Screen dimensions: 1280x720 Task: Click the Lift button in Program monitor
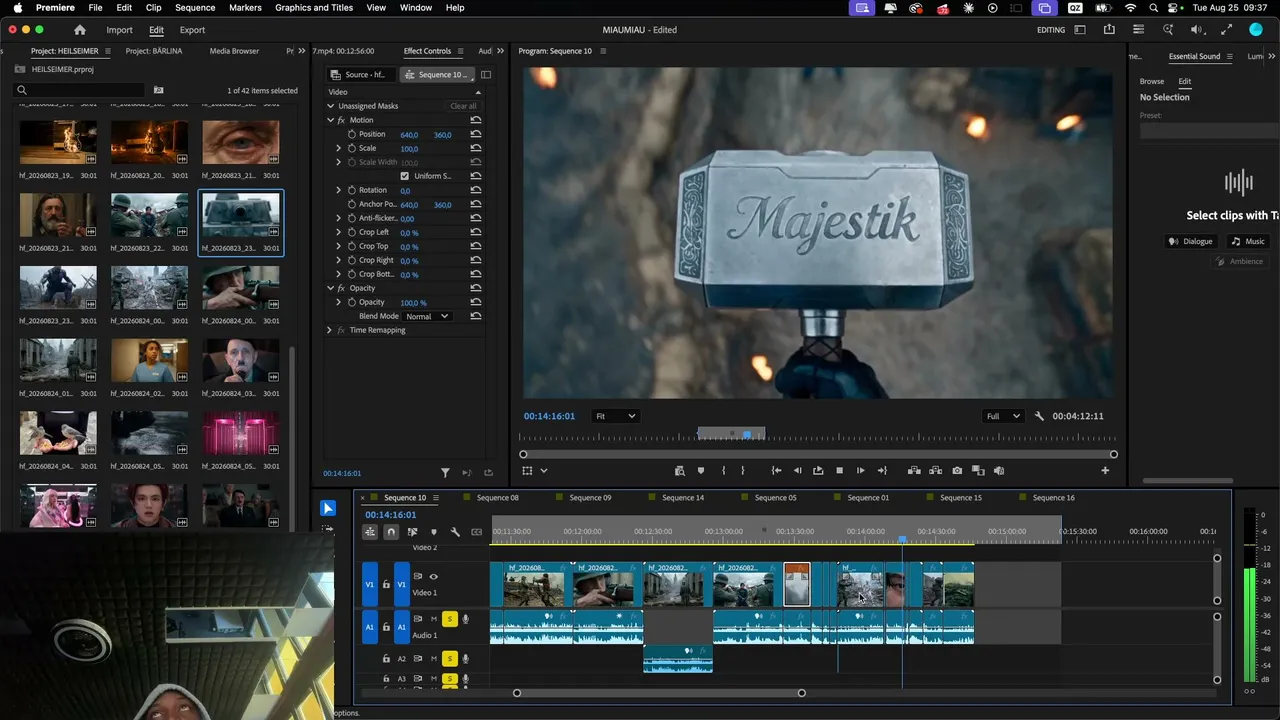(914, 470)
